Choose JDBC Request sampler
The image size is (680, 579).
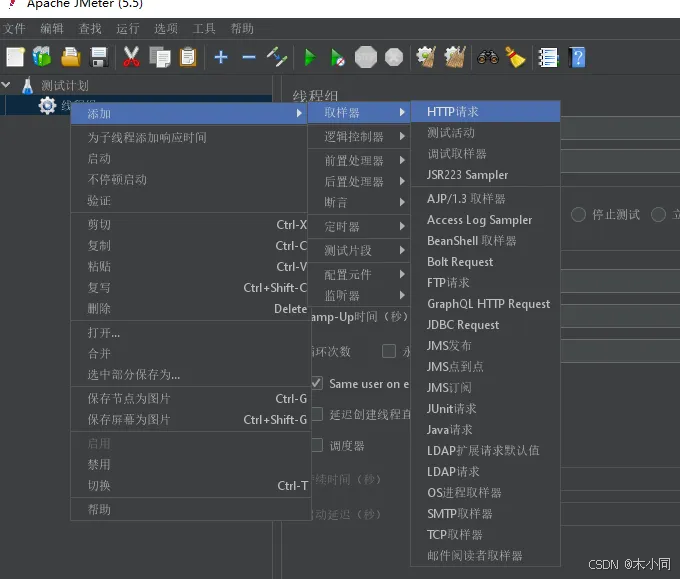[485, 325]
